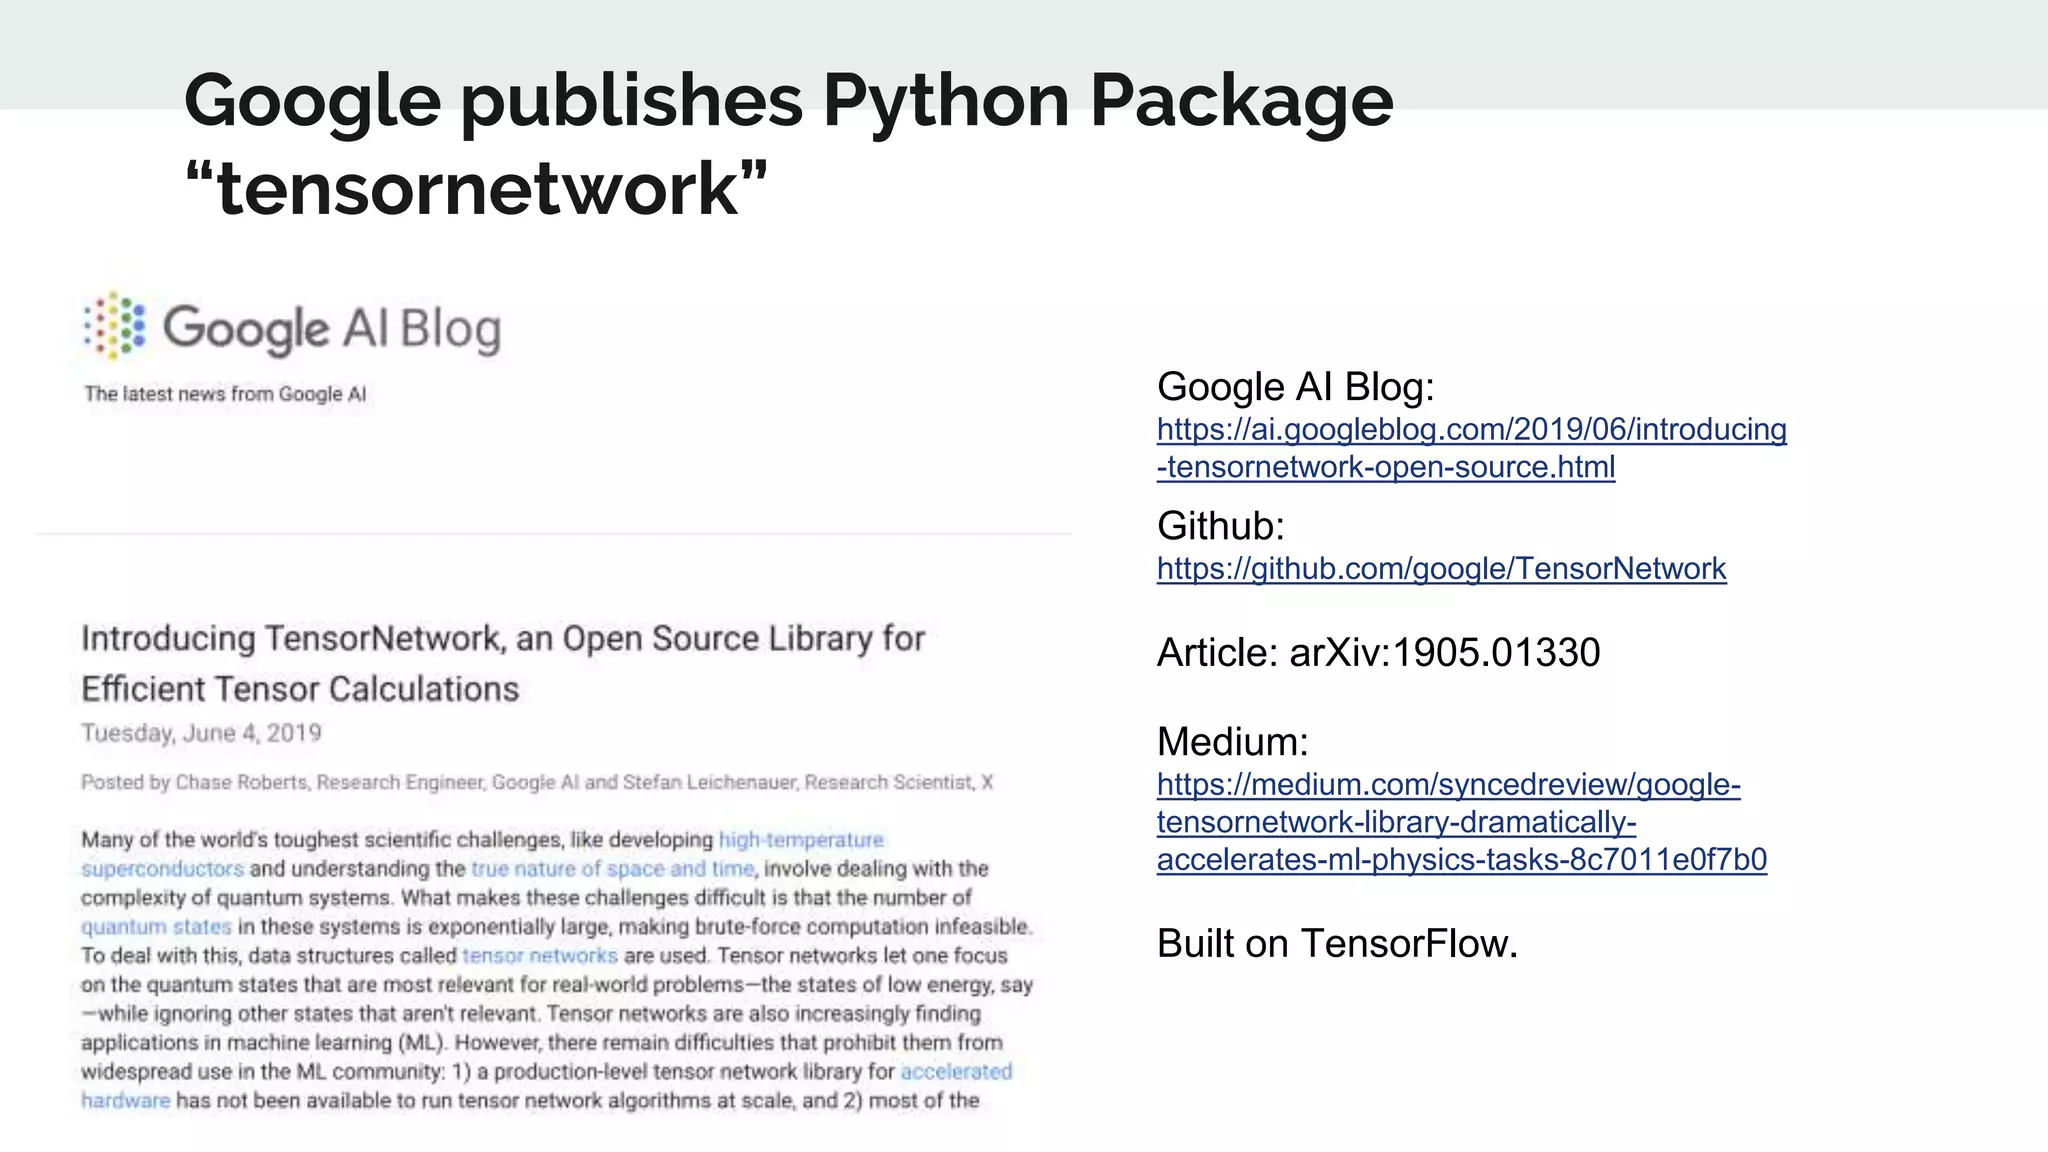Open the Google AI Blog URL link
2048x1152 pixels.
(x=1471, y=430)
